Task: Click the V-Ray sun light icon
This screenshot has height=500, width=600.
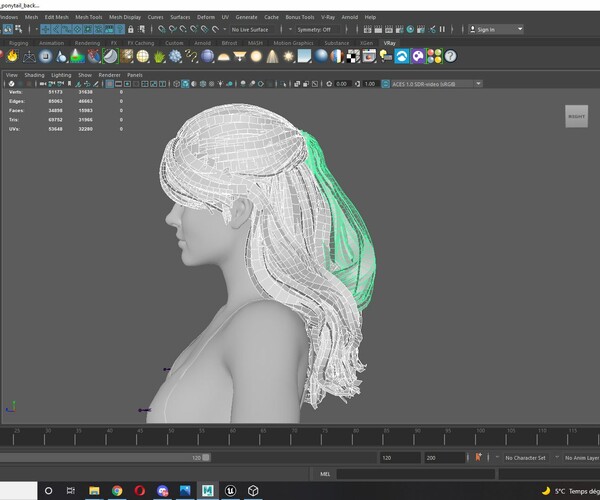Action: 289,56
